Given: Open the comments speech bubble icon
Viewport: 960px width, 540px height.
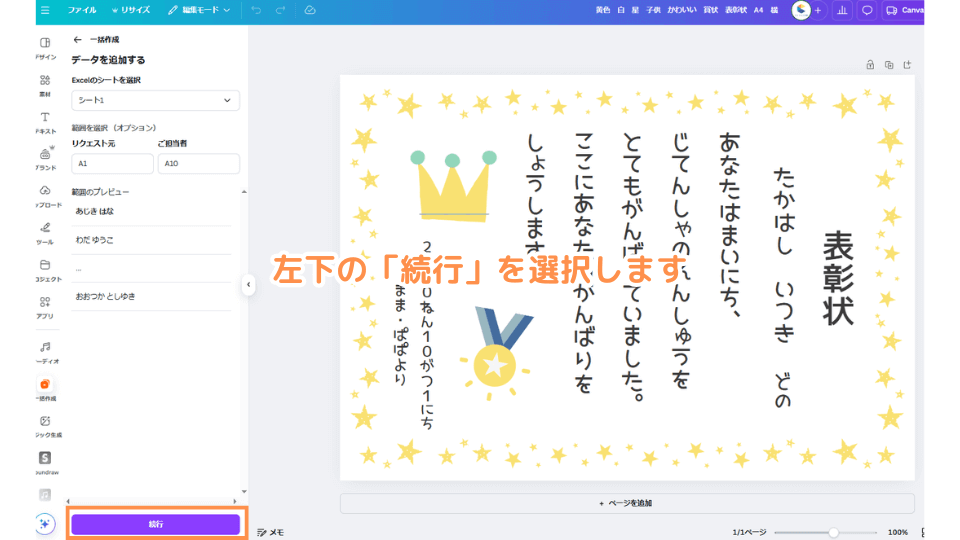Looking at the screenshot, I should pos(867,10).
